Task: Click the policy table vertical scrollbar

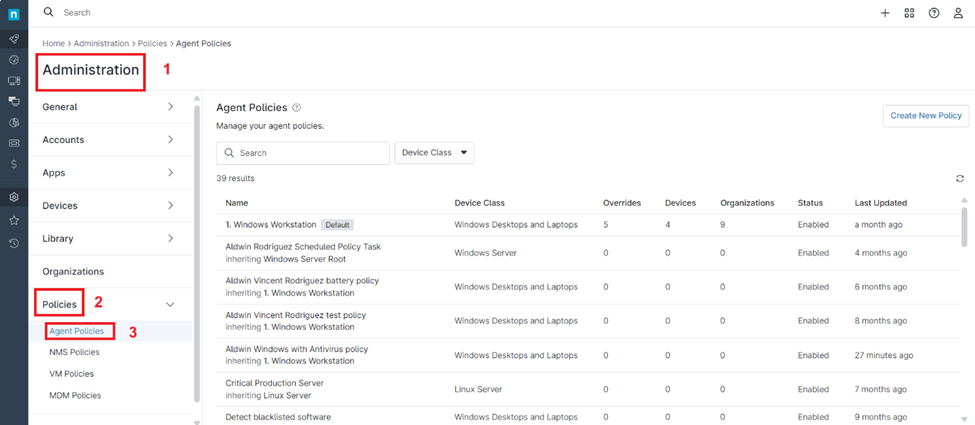Action: pyautogui.click(x=964, y=227)
